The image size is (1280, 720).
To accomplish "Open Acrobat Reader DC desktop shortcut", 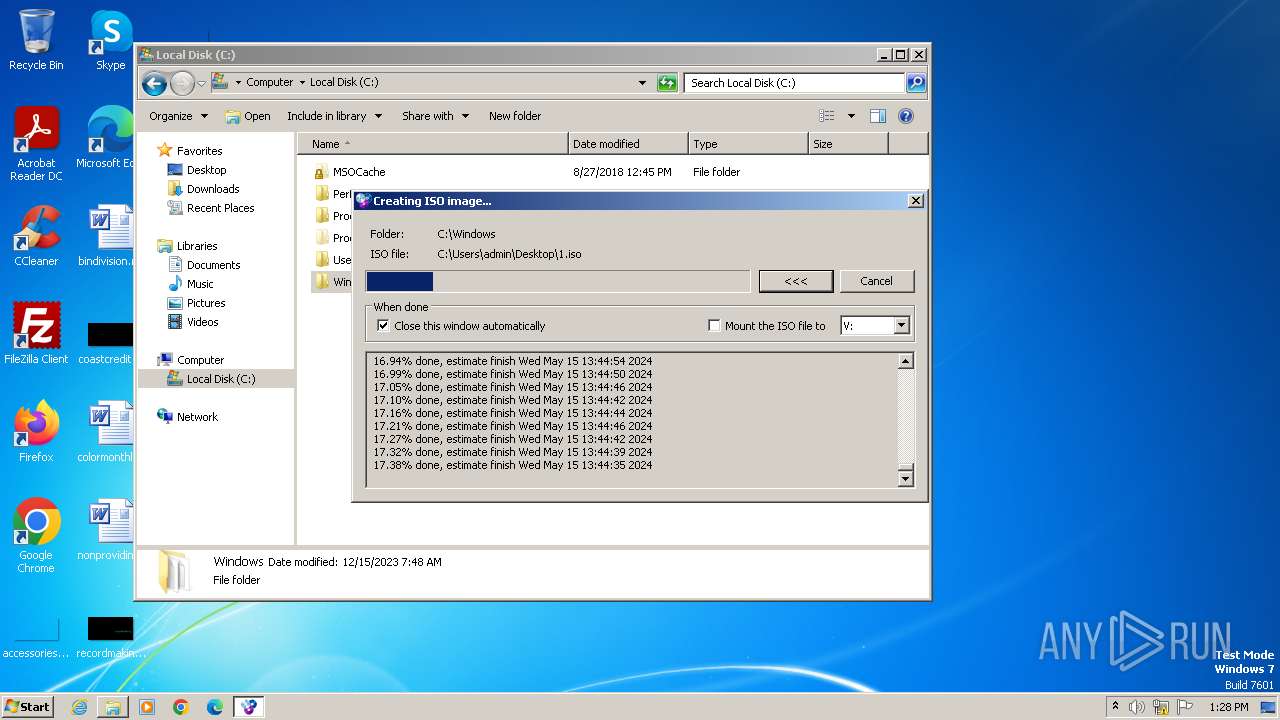I will coord(36,144).
